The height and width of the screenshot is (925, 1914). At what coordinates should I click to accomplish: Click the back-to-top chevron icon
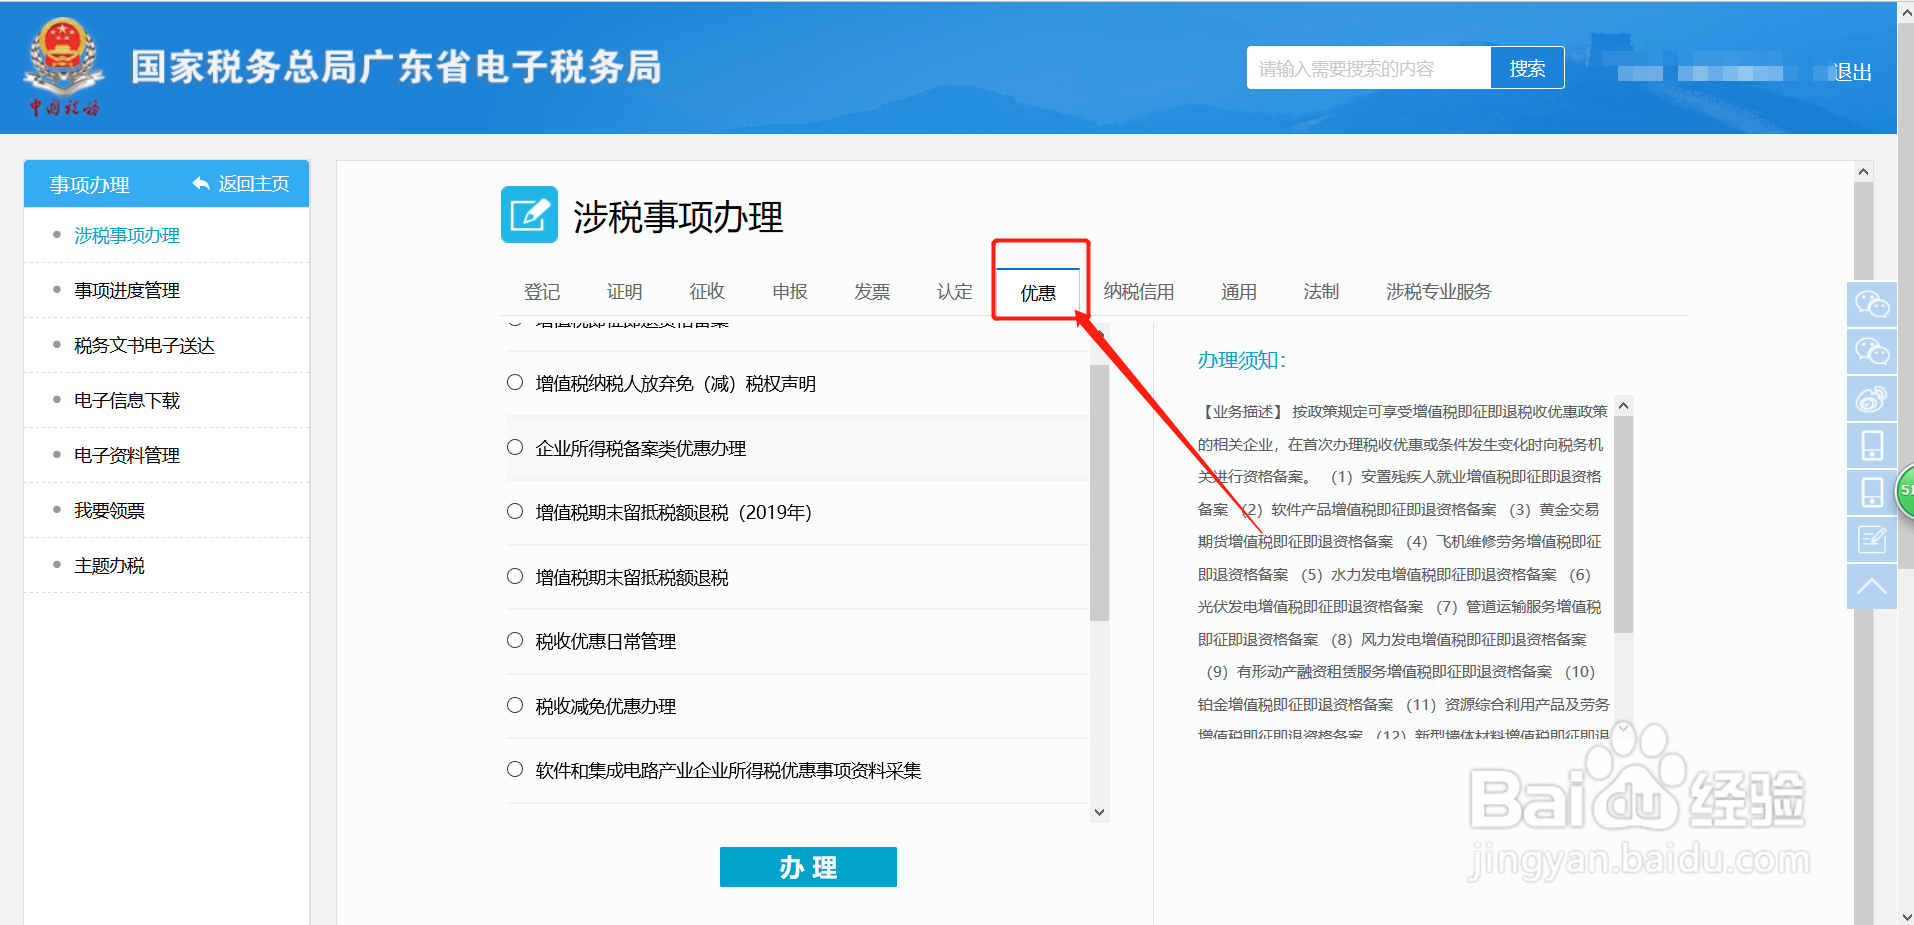click(1871, 586)
